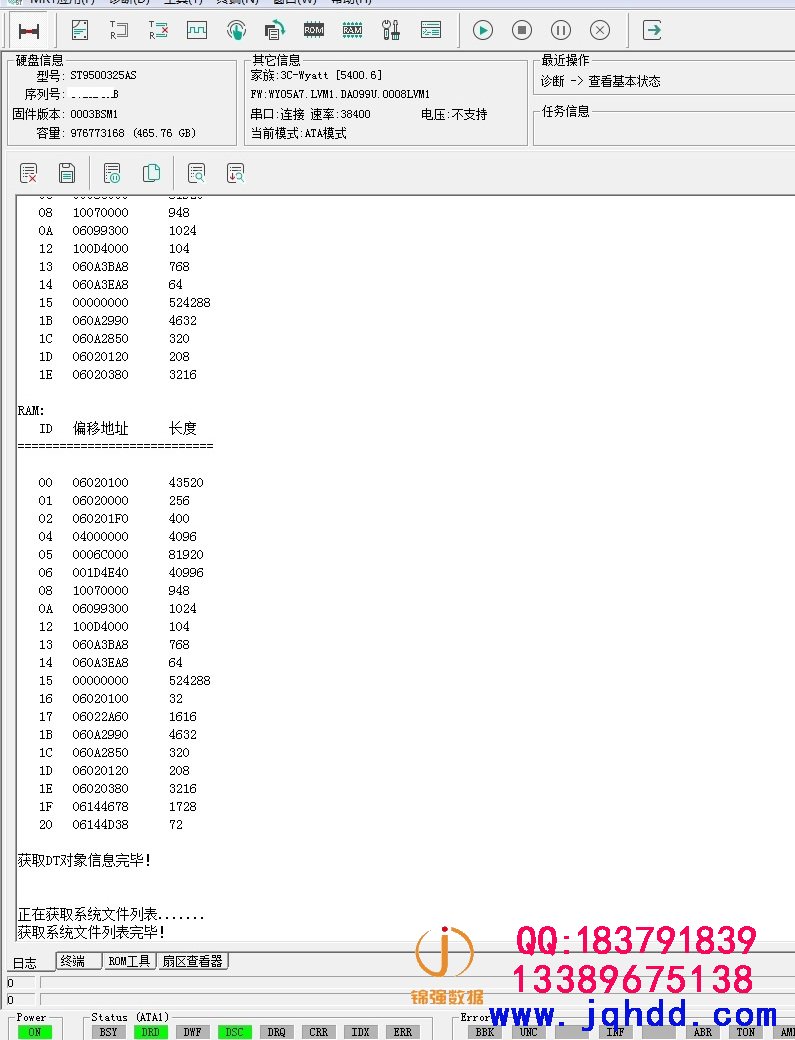Click the copy-with-refresh-arrow toolbar icon
The height and width of the screenshot is (1040, 795).
point(275,30)
